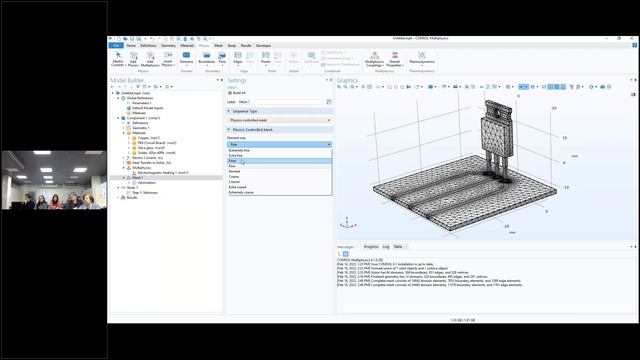Switch to the Log tab
640x360 pixels.
(x=386, y=247)
